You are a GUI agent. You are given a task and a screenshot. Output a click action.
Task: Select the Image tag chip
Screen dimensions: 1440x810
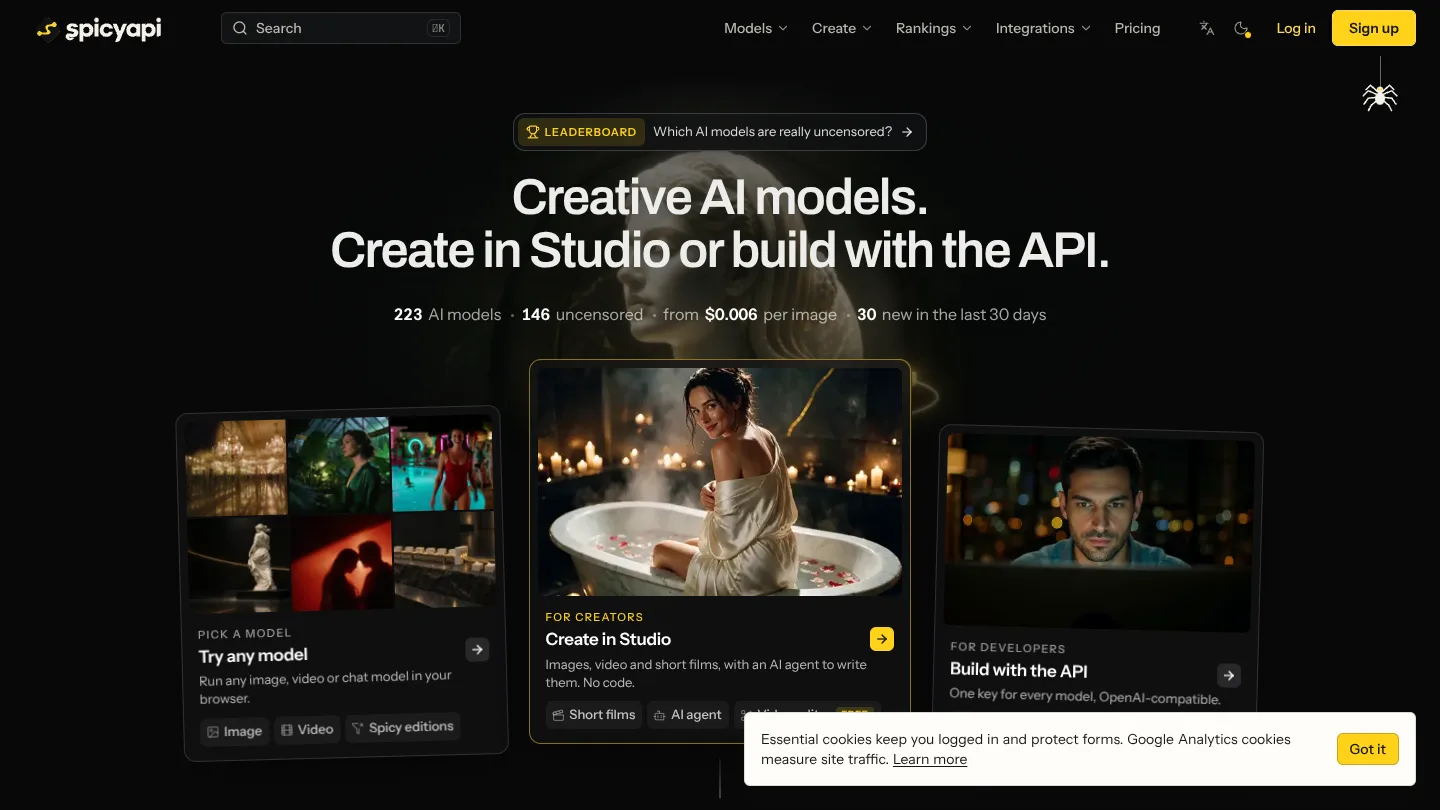235,732
